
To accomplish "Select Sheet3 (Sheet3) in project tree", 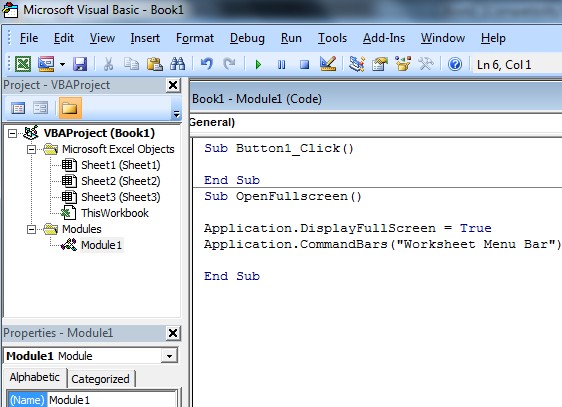I will [120, 197].
